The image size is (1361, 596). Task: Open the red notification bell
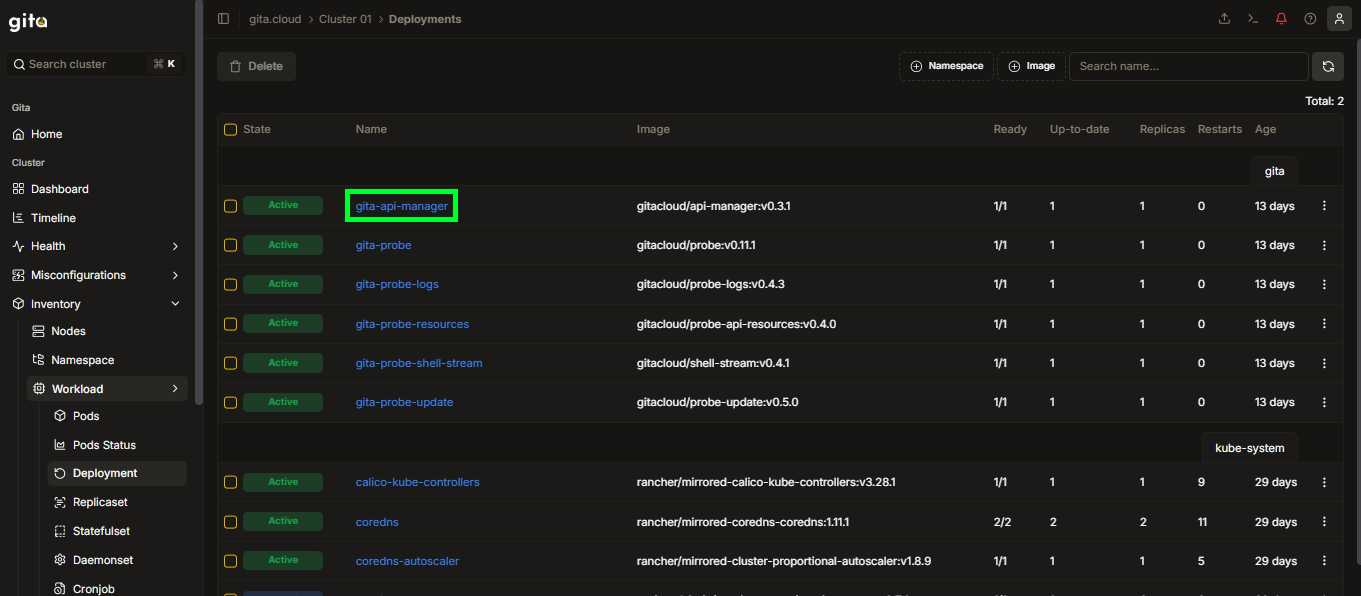coord(1281,19)
